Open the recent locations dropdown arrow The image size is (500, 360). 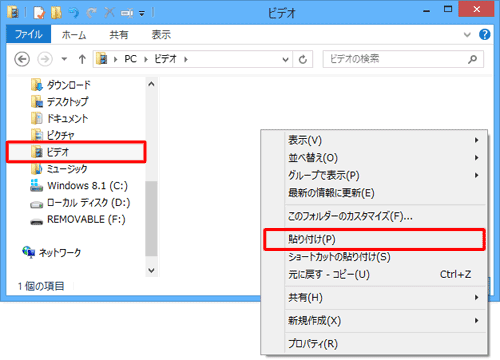pos(64,59)
